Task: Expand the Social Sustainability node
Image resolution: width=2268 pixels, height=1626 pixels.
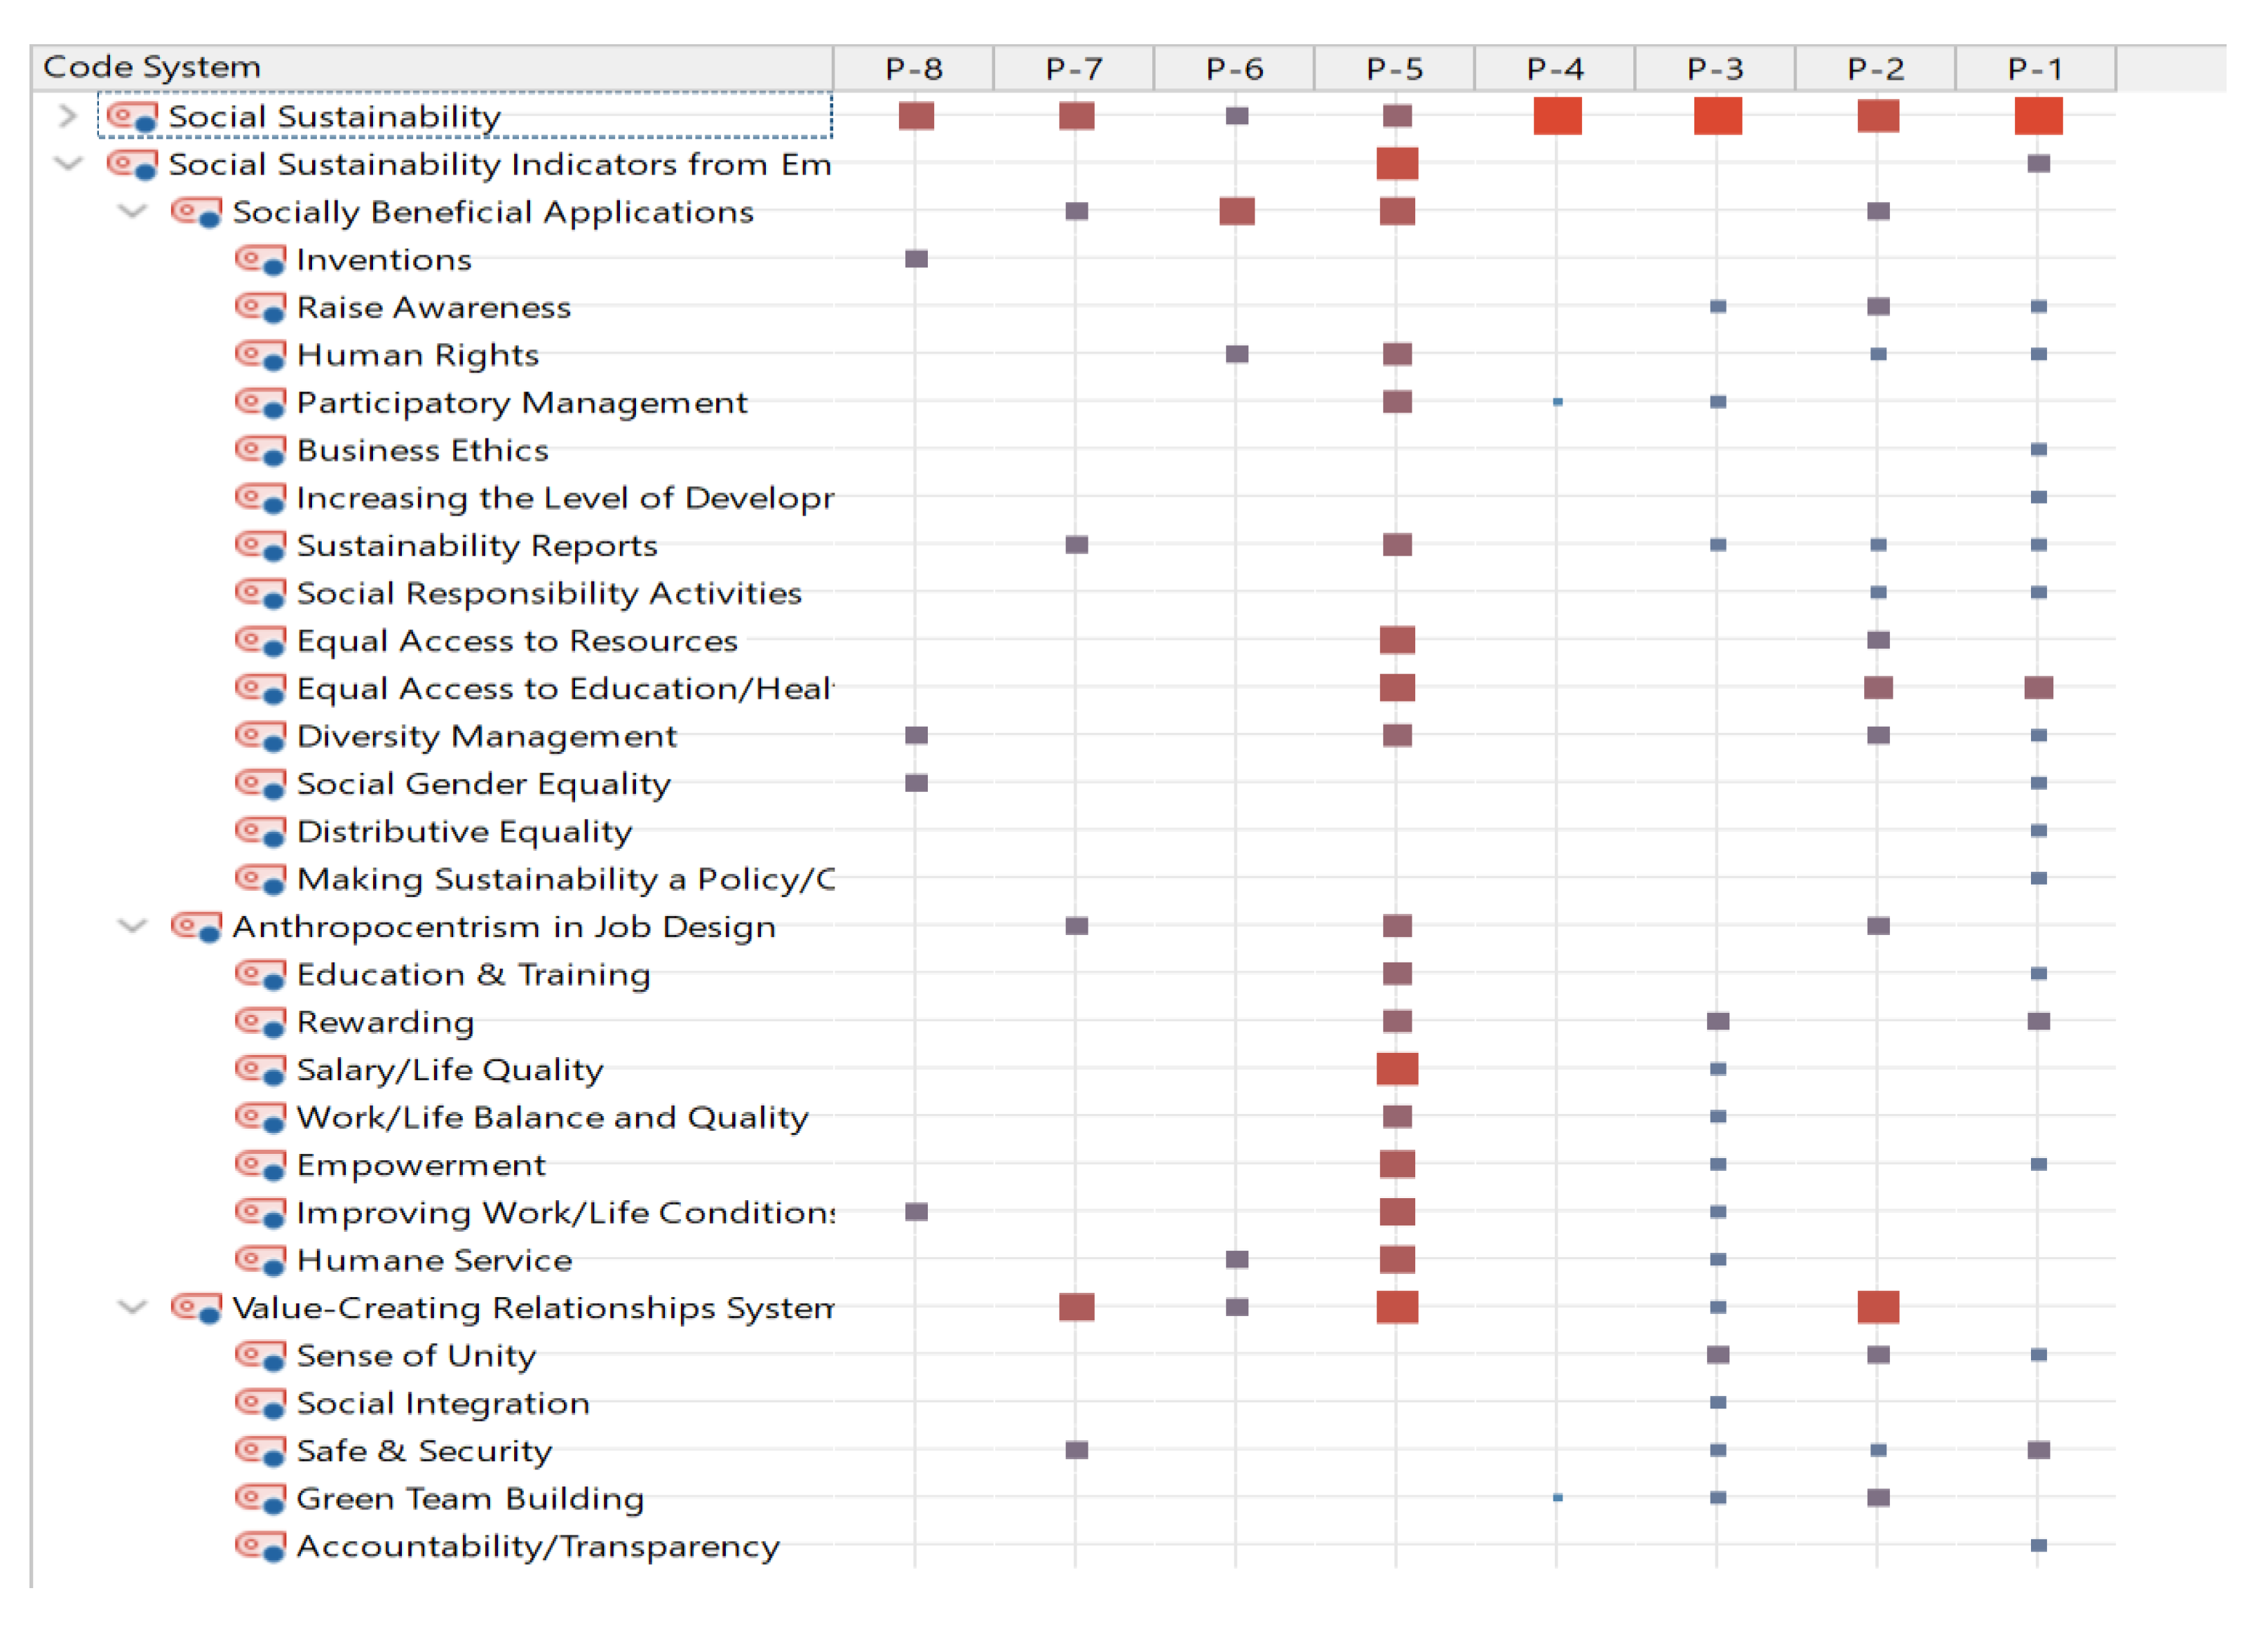Action: pos(67,116)
